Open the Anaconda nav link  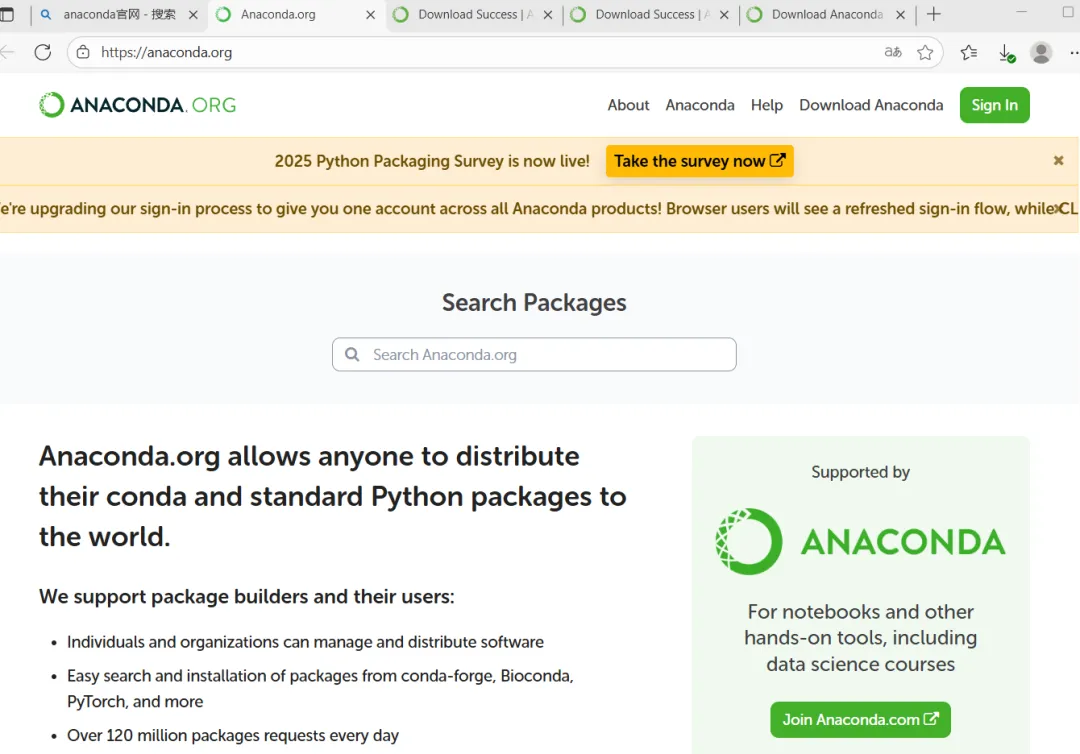700,105
